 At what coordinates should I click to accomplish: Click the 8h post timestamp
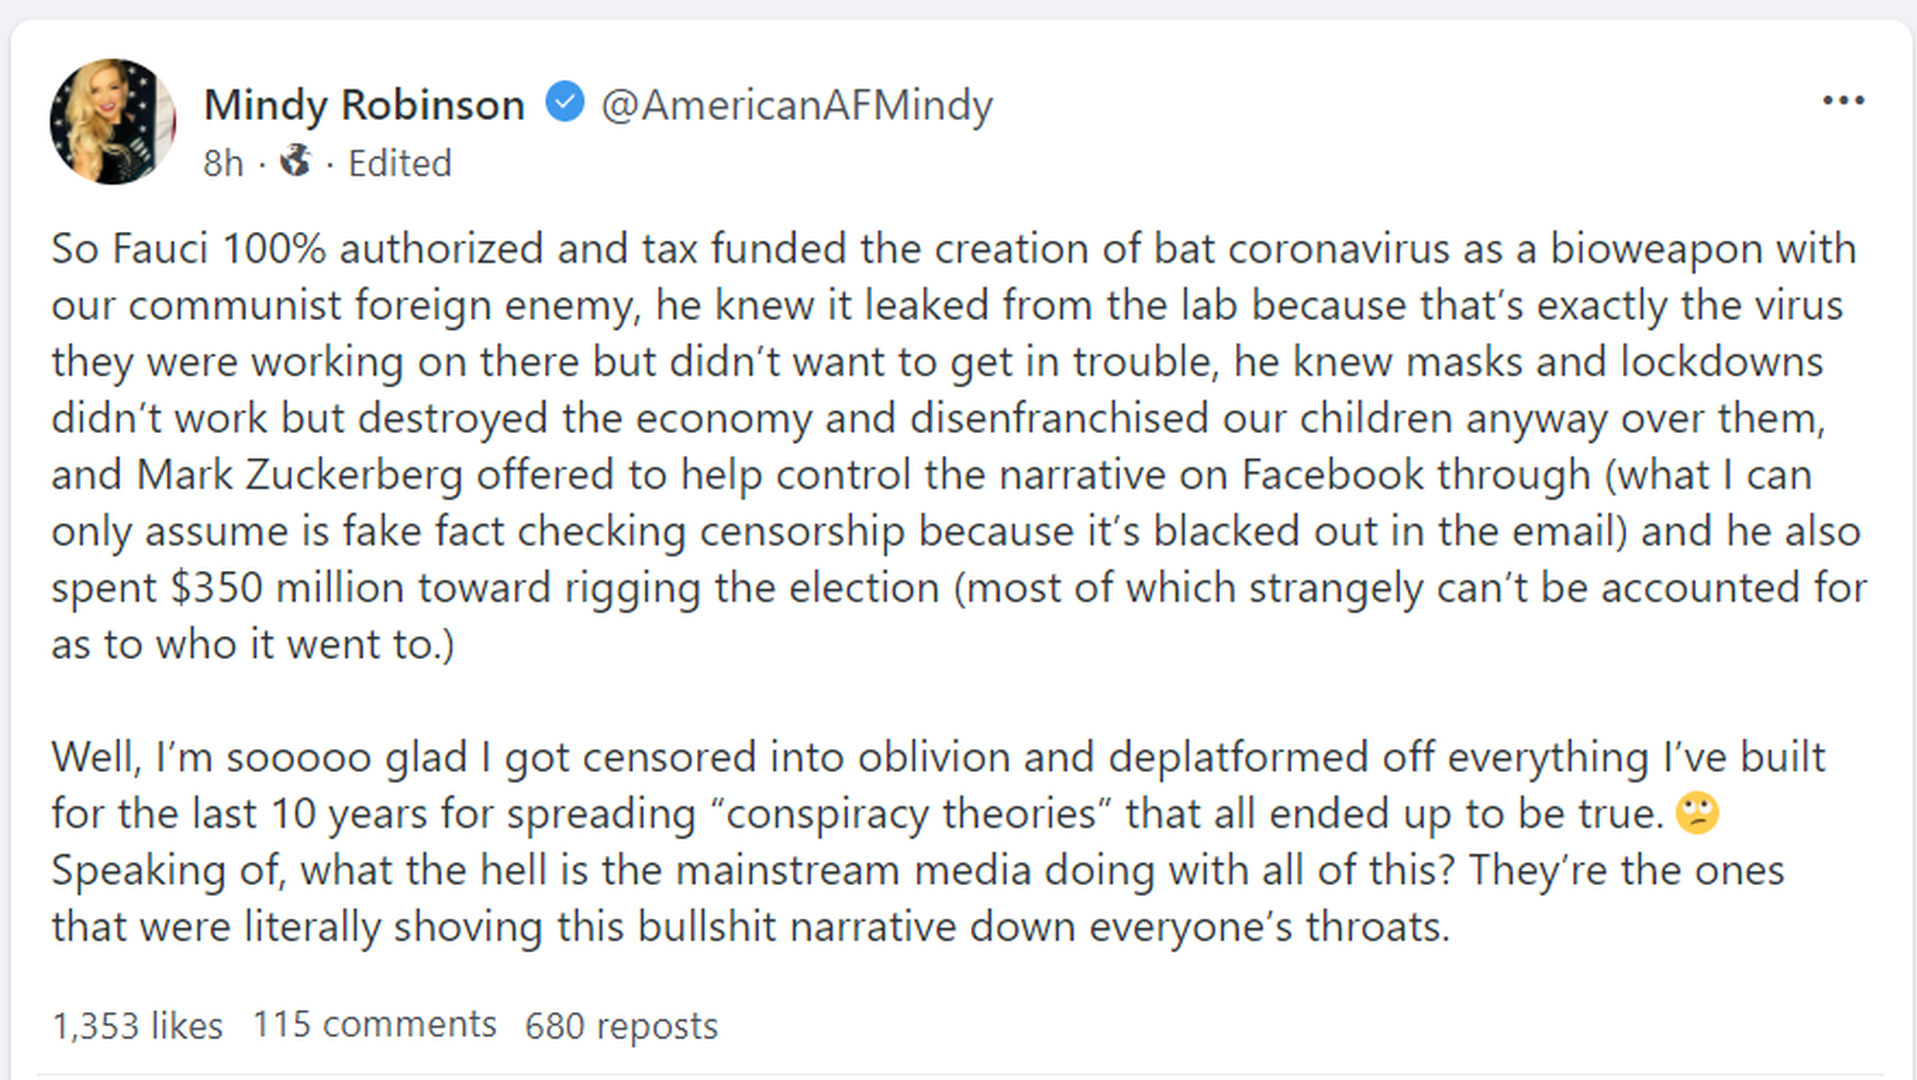[x=223, y=163]
